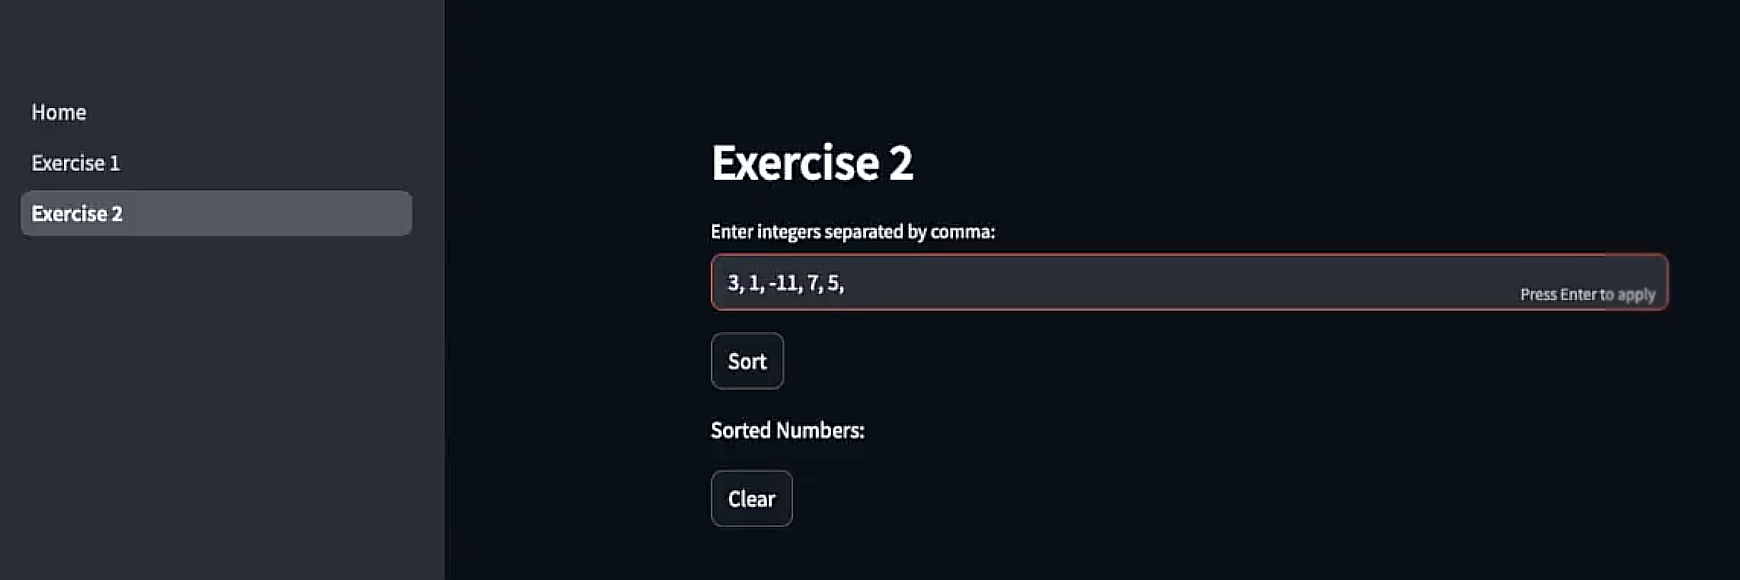Click the 'Sorted Numbers:' label

tap(787, 430)
